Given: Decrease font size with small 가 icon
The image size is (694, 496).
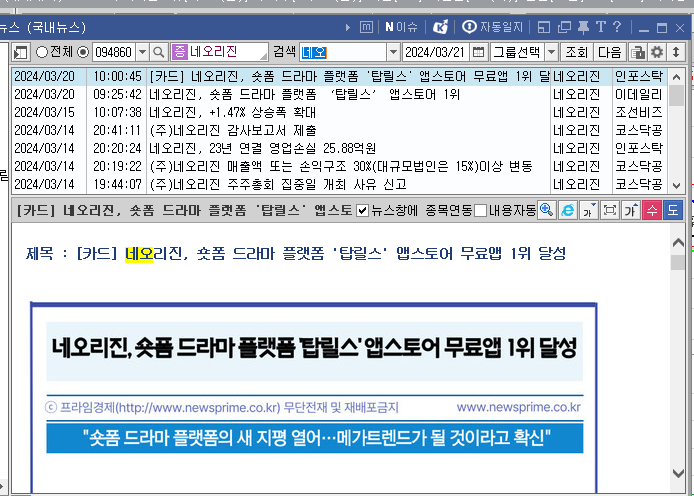Looking at the screenshot, I should [588, 210].
